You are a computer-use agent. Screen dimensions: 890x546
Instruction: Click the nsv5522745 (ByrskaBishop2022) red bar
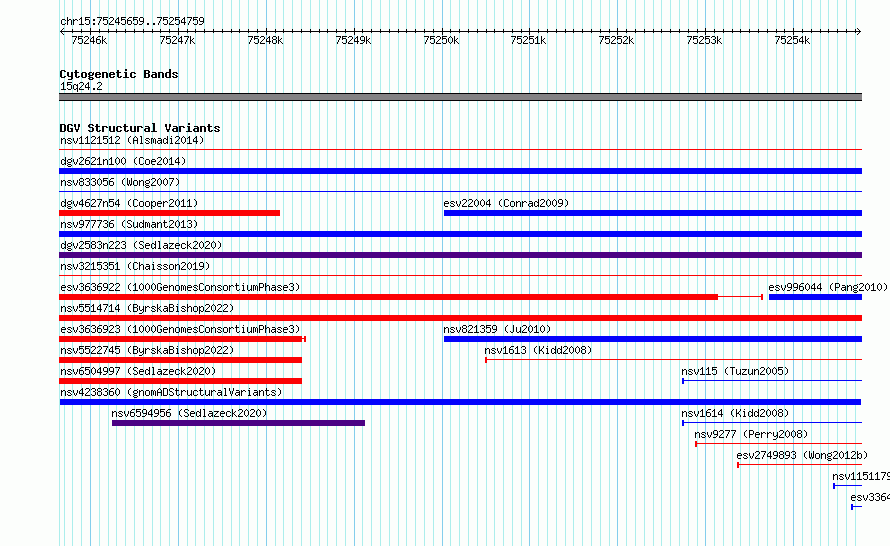click(x=180, y=360)
